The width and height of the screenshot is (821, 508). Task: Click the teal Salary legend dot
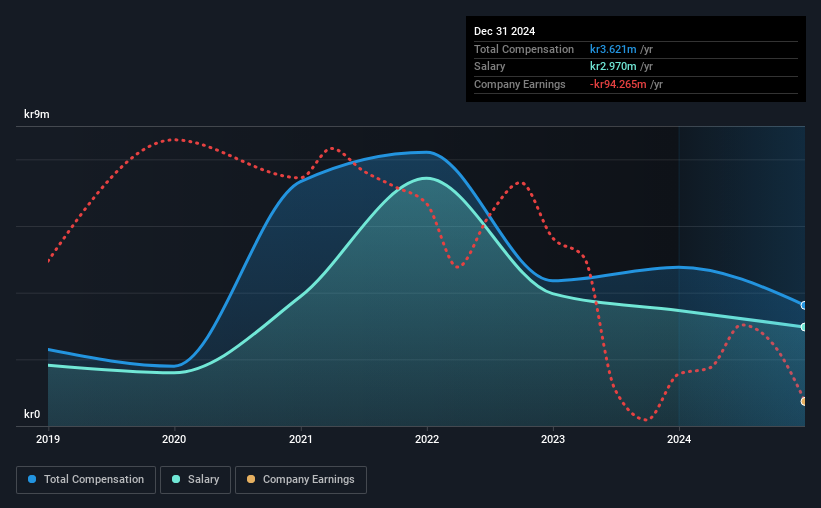[x=176, y=479]
